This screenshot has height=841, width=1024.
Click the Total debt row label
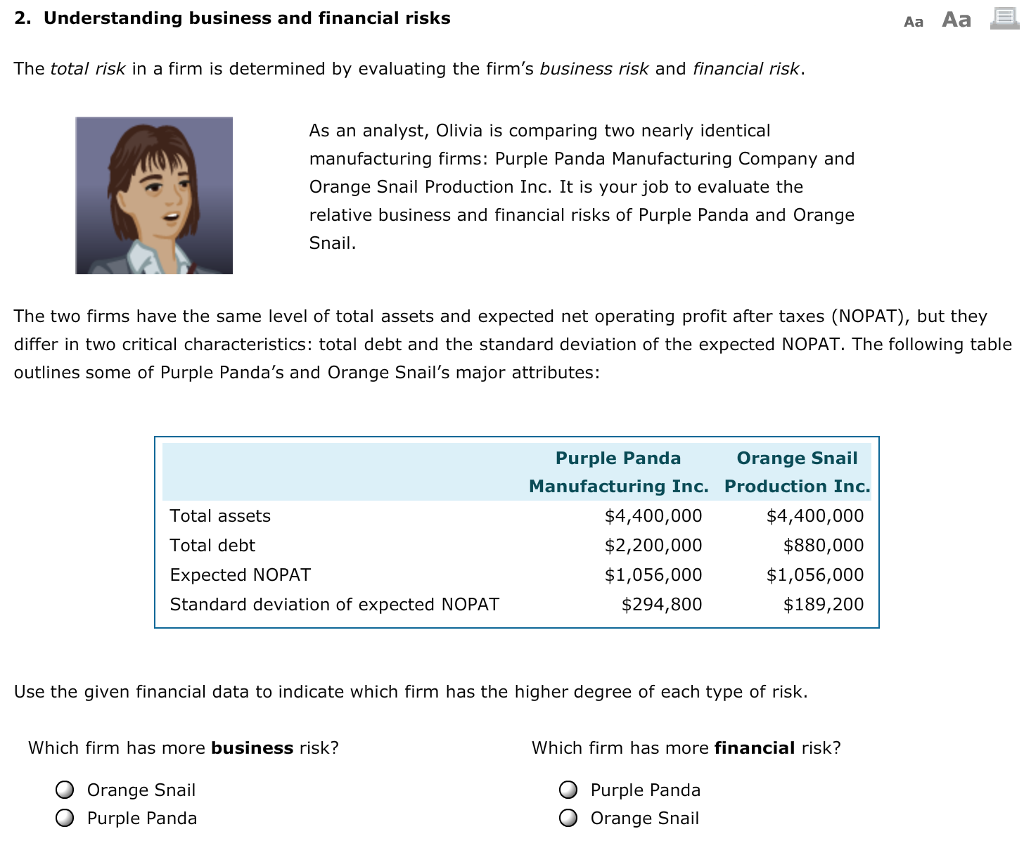pos(212,545)
